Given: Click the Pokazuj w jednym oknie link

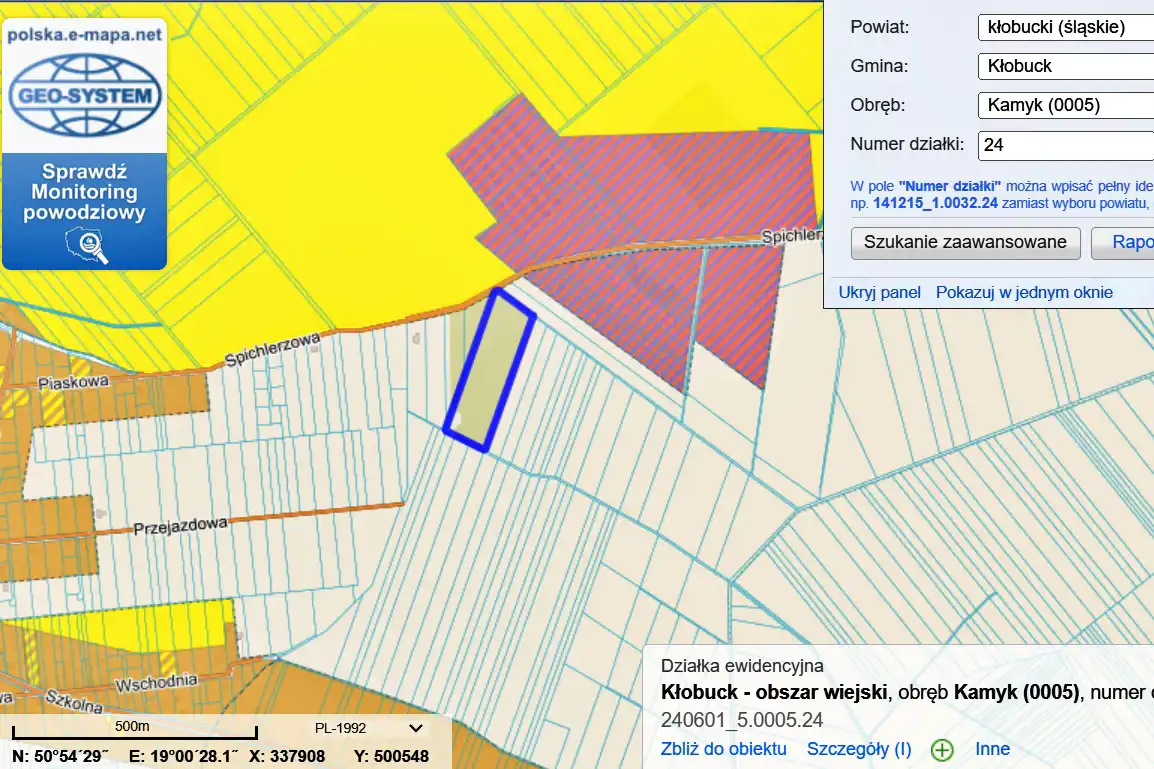Looking at the screenshot, I should tap(1024, 292).
